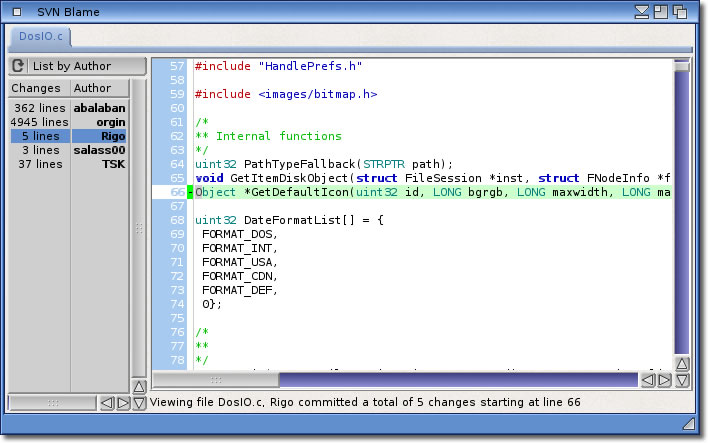Switch to the DosIO.c tab
This screenshot has width=708, height=443.
42,37
